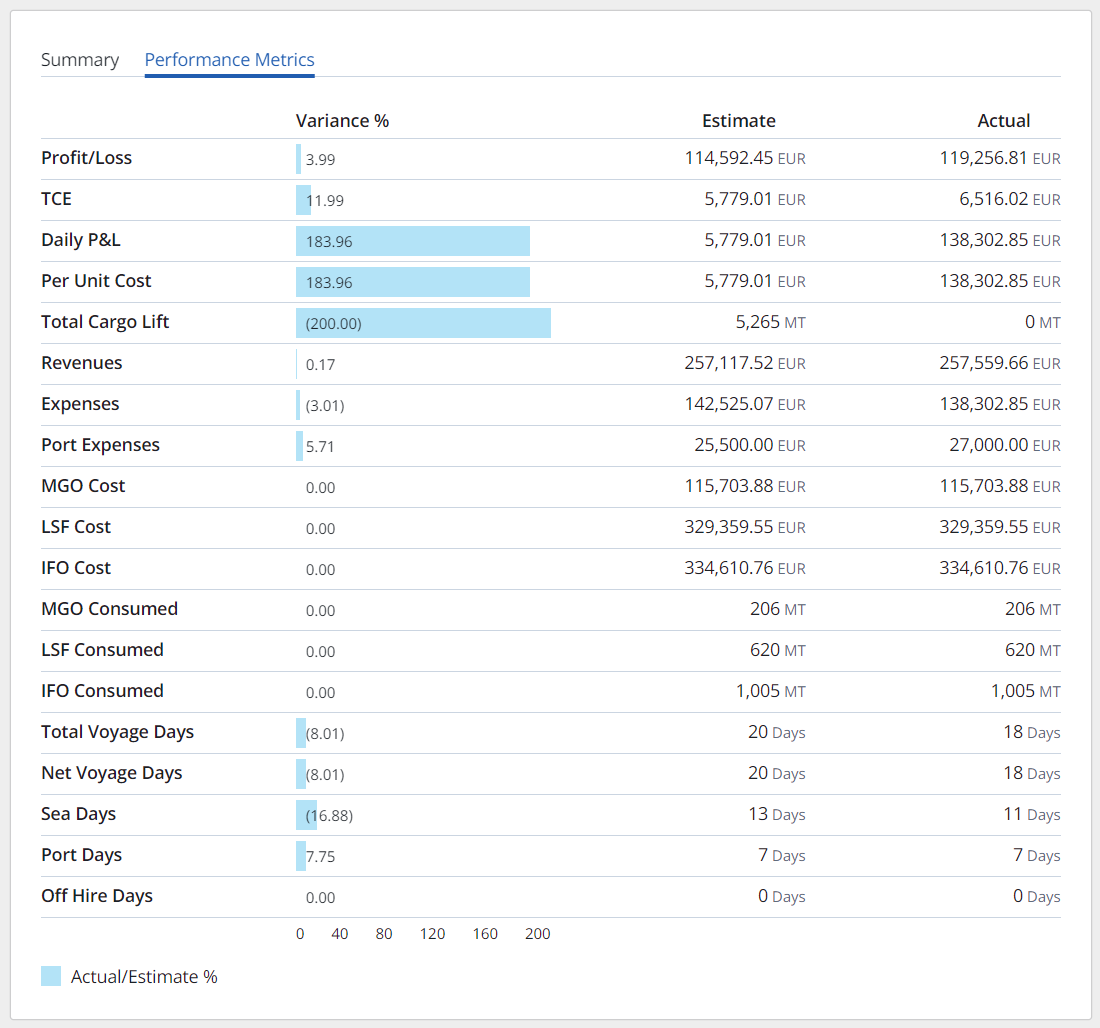Click the Variance % column header
Viewport: 1100px width, 1028px height.
343,120
